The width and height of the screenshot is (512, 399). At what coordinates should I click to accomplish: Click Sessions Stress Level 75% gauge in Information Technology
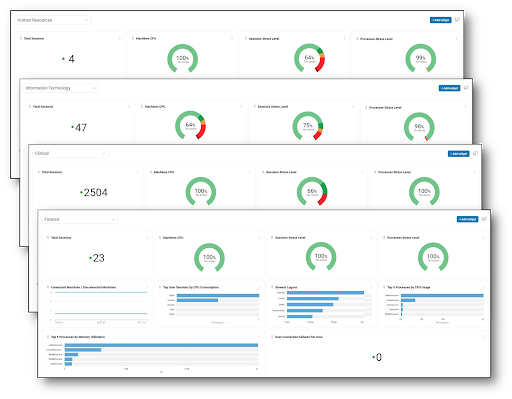(308, 126)
